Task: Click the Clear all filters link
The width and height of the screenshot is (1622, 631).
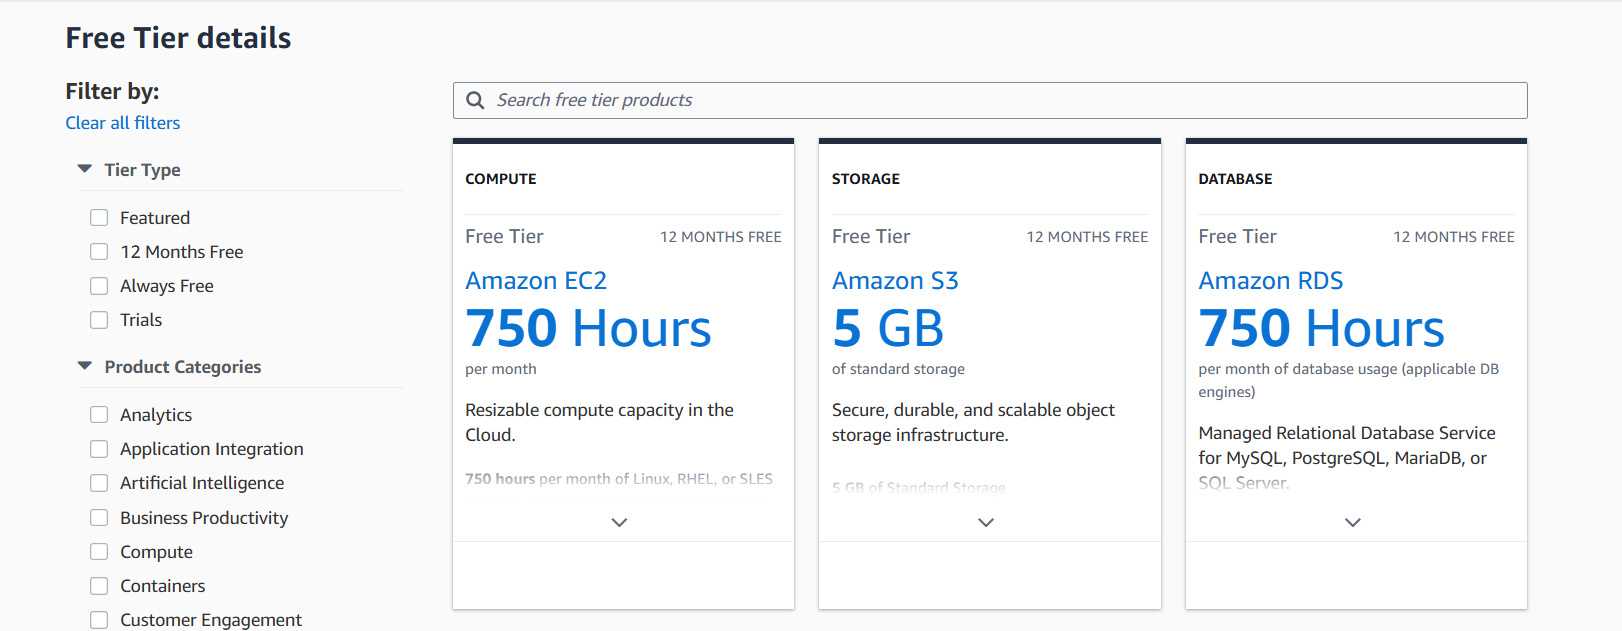Action: point(123,123)
